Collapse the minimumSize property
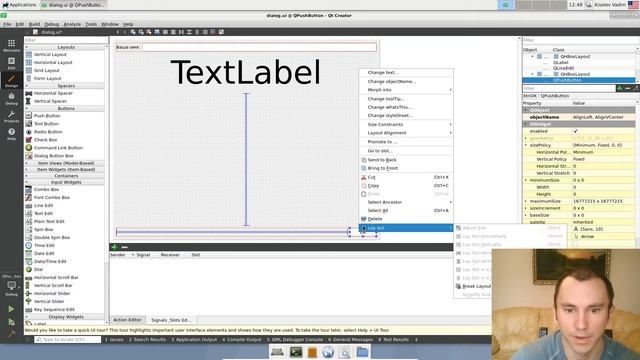 click(x=526, y=180)
